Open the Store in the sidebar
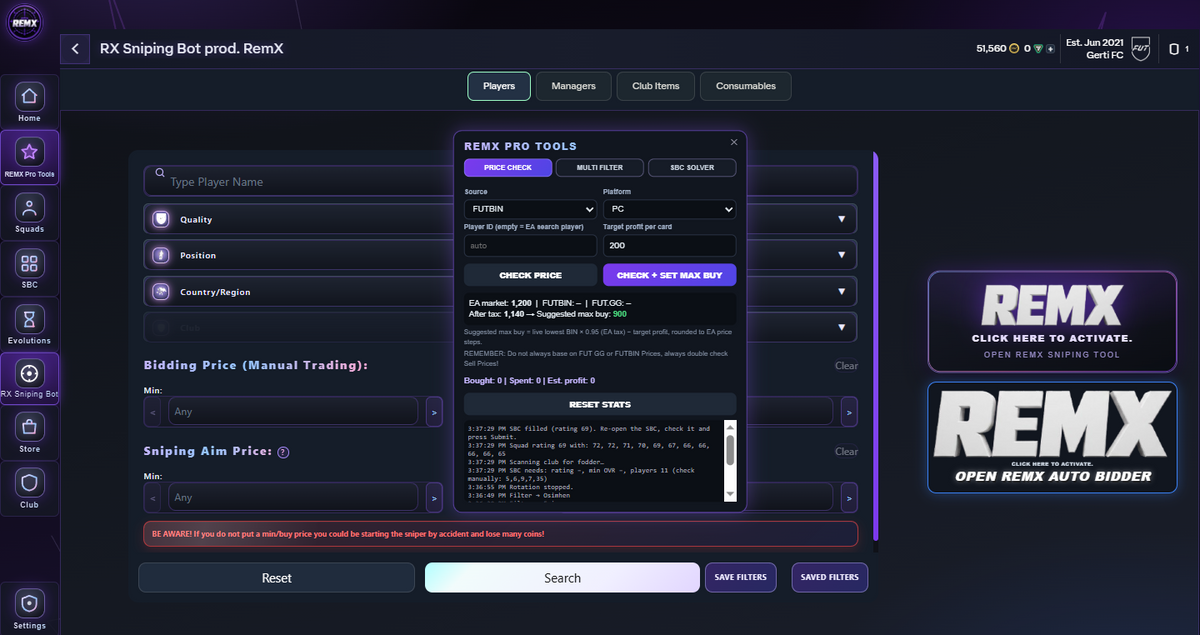 (x=29, y=434)
